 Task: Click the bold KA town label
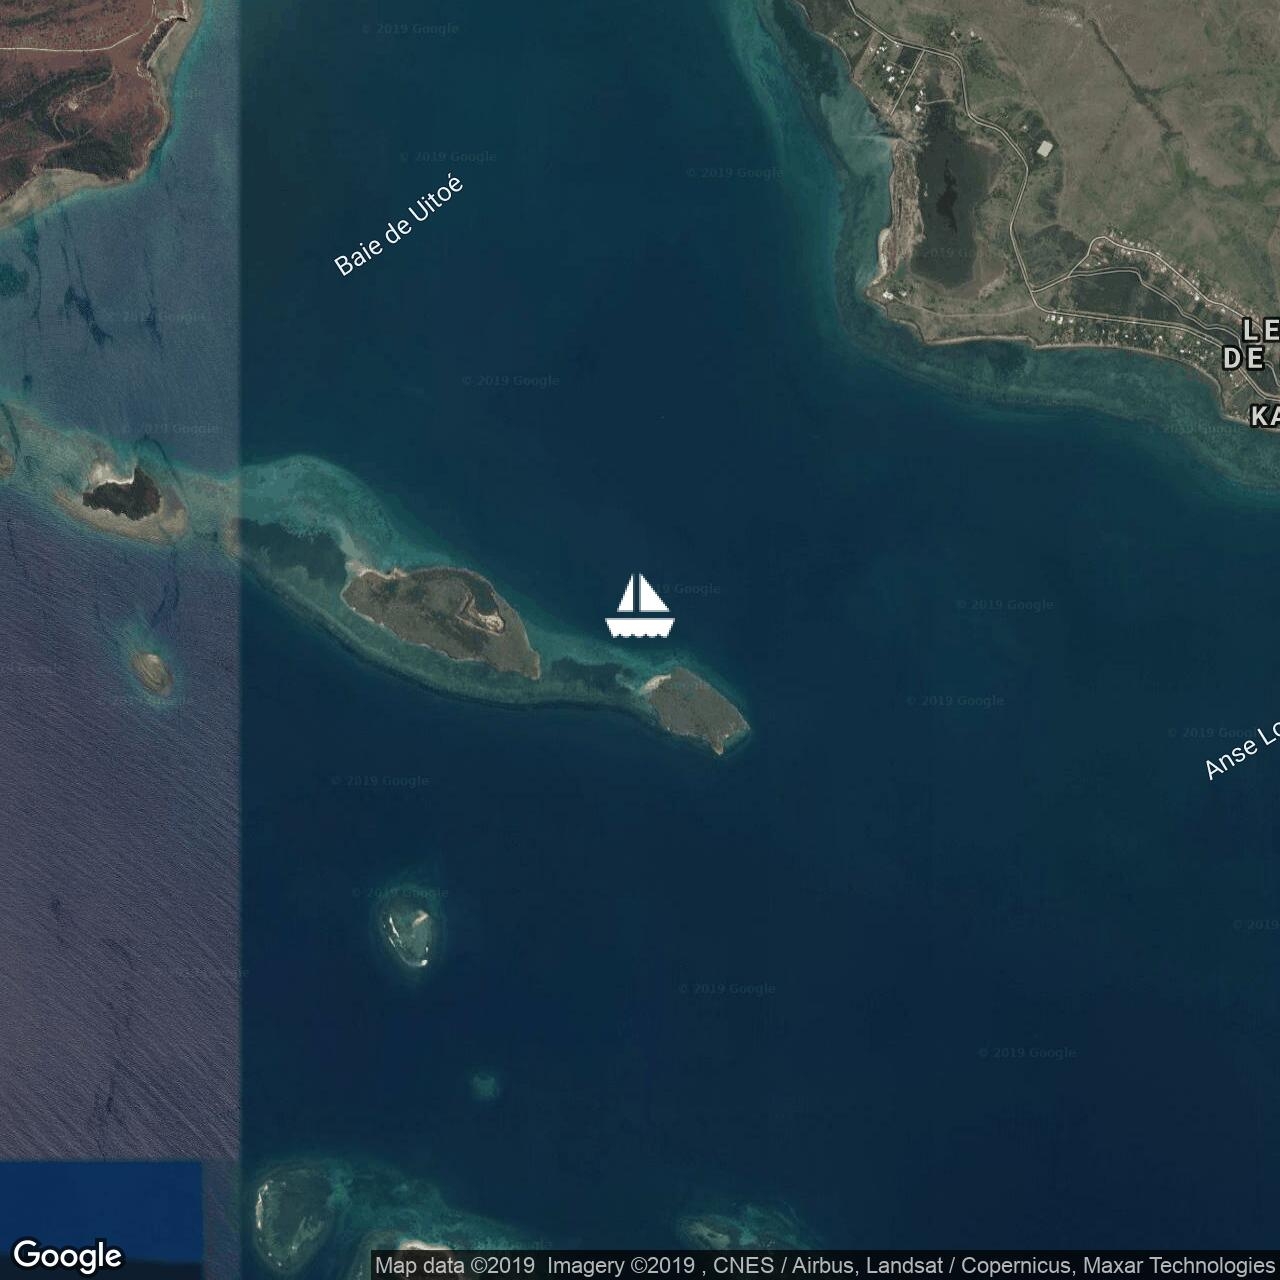tap(1264, 416)
